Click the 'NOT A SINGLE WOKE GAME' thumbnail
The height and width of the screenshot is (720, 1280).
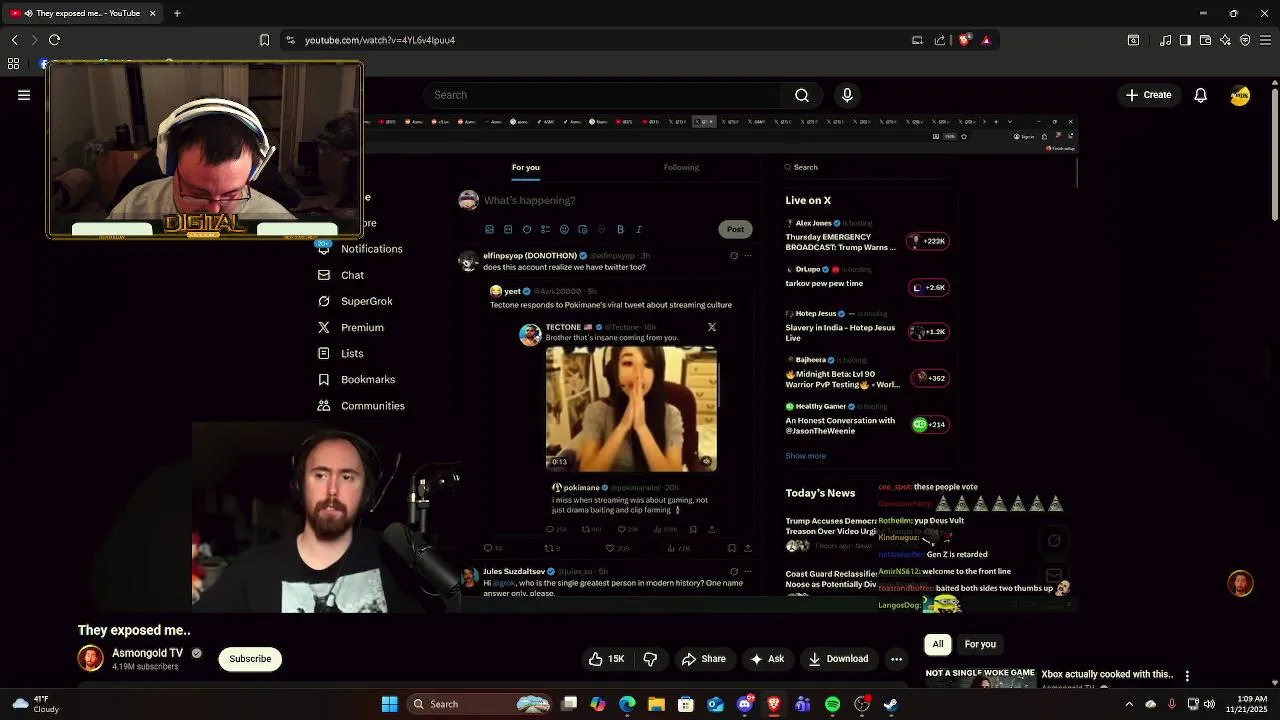point(980,677)
